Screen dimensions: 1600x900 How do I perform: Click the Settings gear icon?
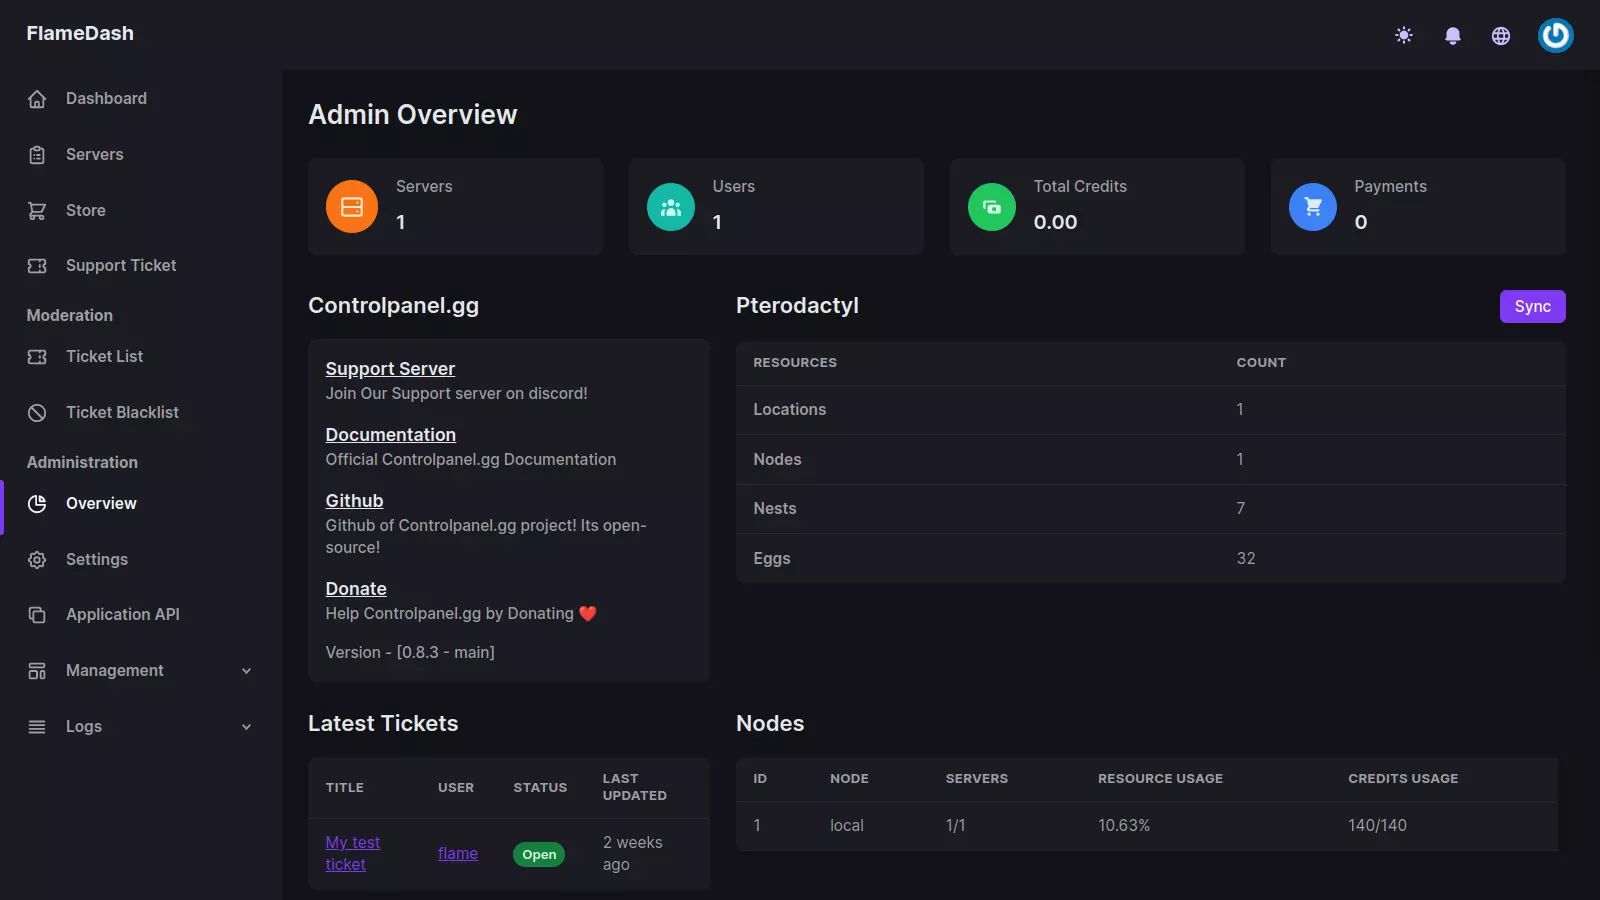[x=37, y=560]
